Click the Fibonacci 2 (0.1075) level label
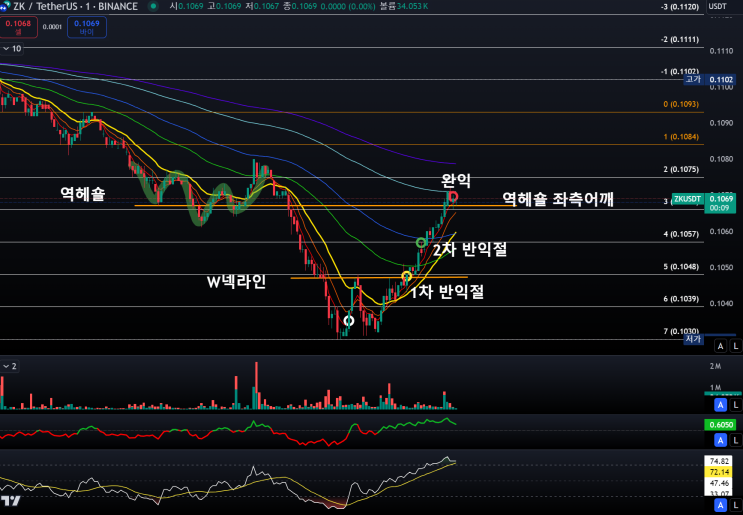The height and width of the screenshot is (515, 743). pyautogui.click(x=681, y=169)
